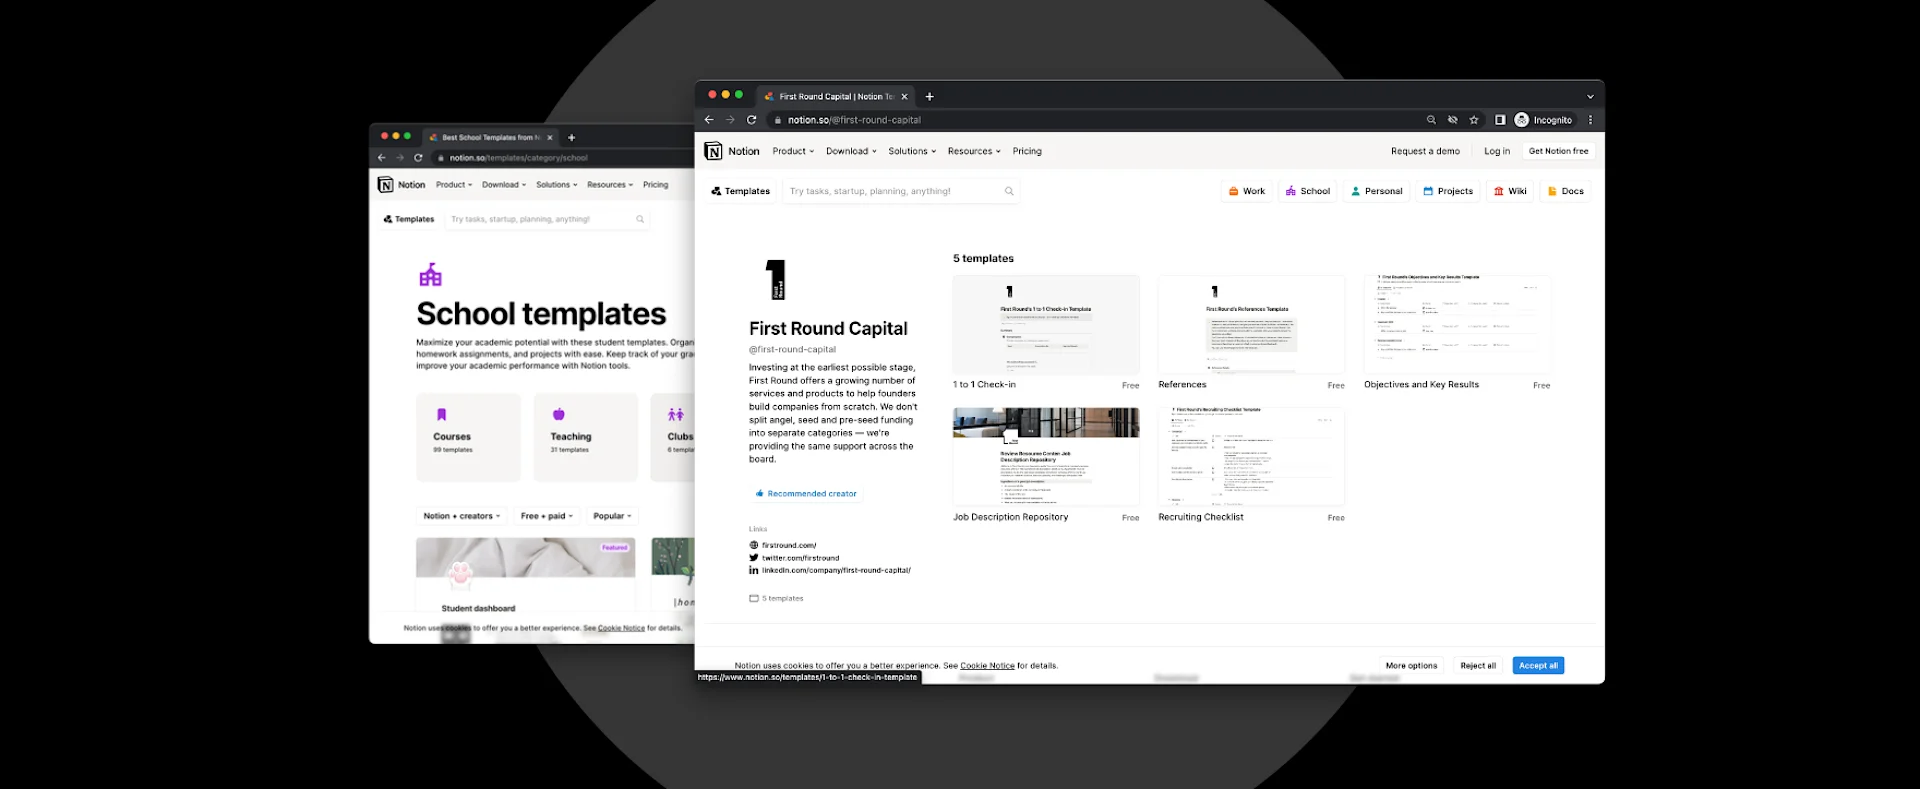Select Work category tab
1920x789 pixels.
click(x=1246, y=191)
